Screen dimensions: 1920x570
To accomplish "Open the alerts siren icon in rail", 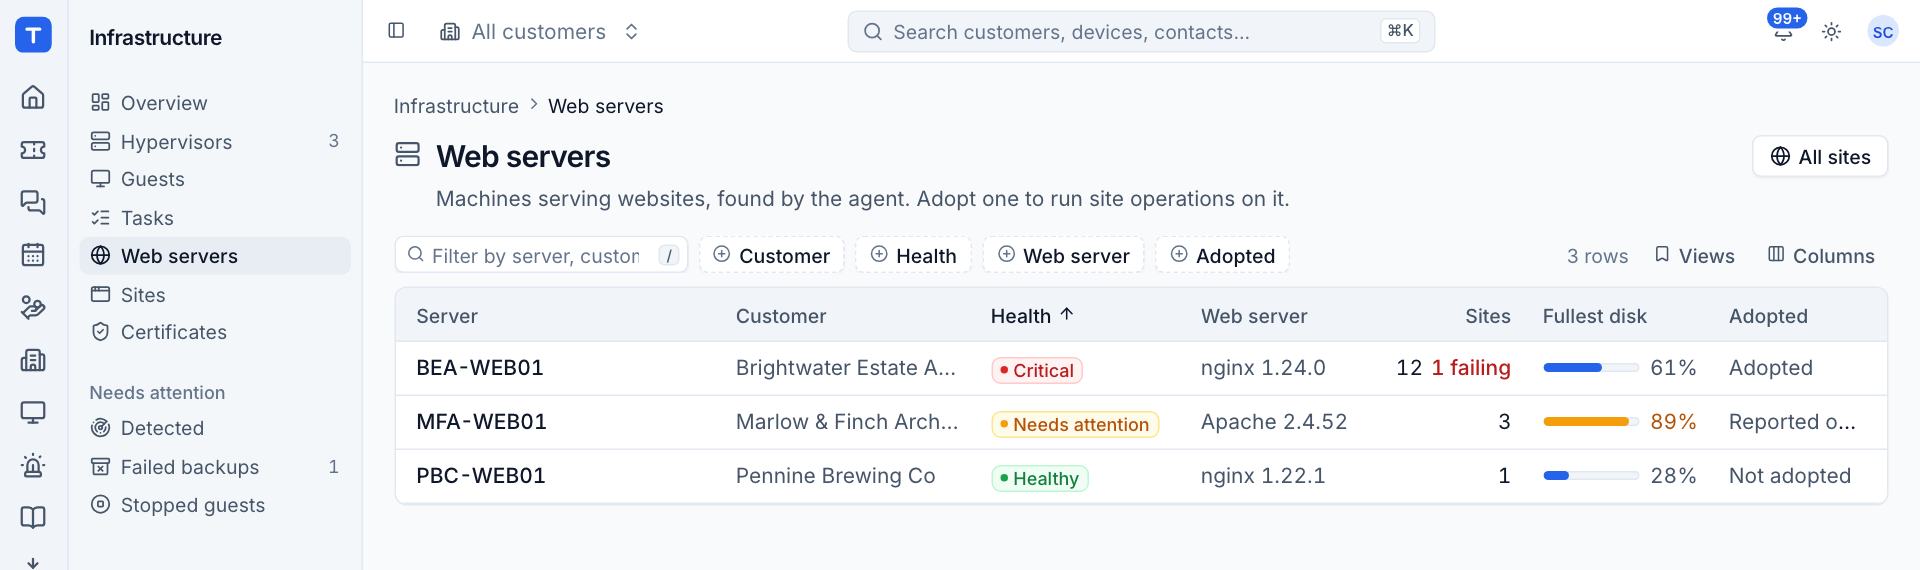I will [33, 465].
